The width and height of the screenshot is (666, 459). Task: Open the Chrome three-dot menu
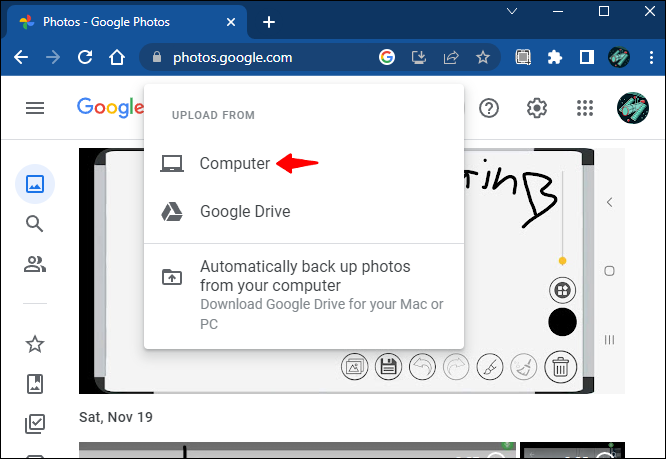[651, 57]
